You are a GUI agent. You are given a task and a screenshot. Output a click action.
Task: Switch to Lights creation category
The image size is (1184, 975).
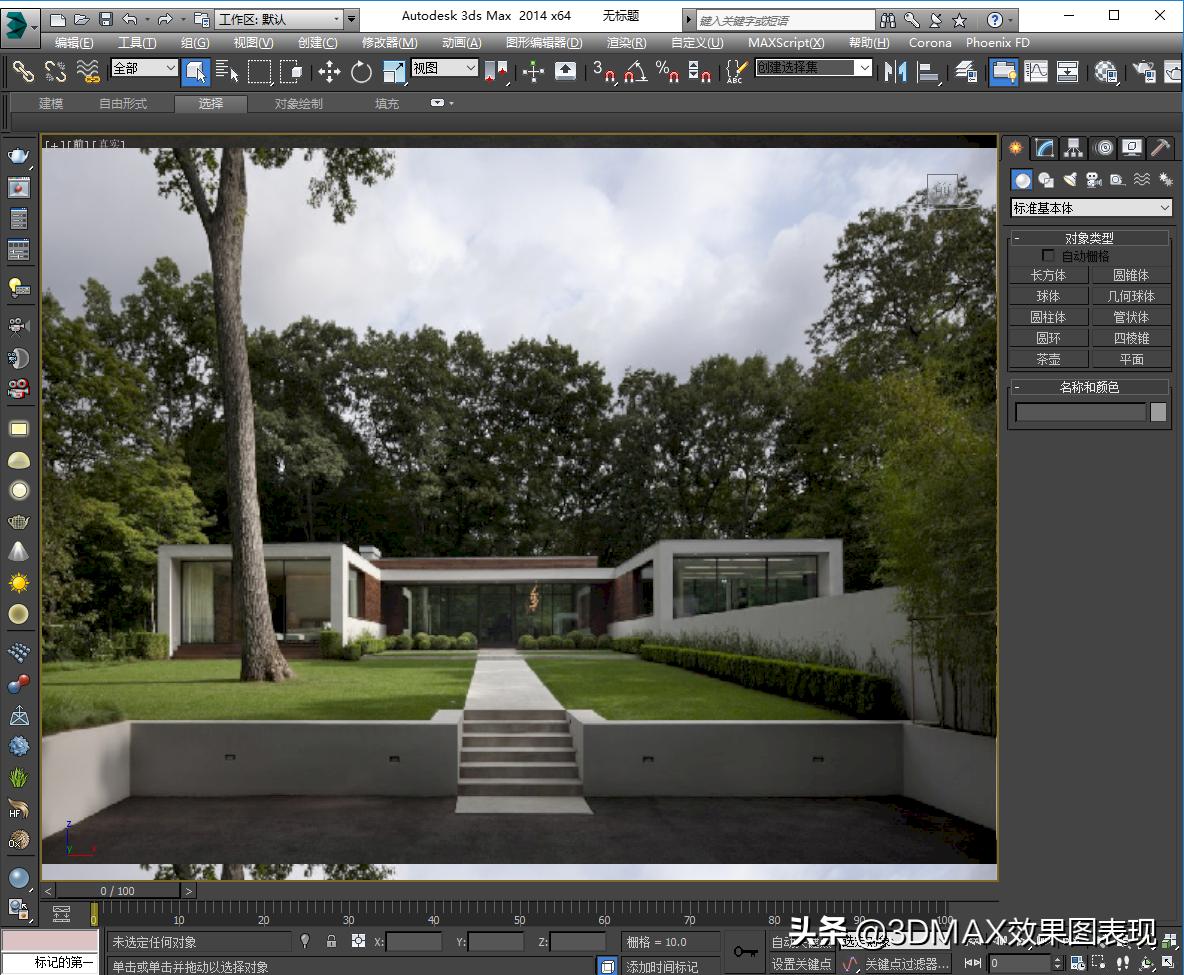pyautogui.click(x=1070, y=180)
